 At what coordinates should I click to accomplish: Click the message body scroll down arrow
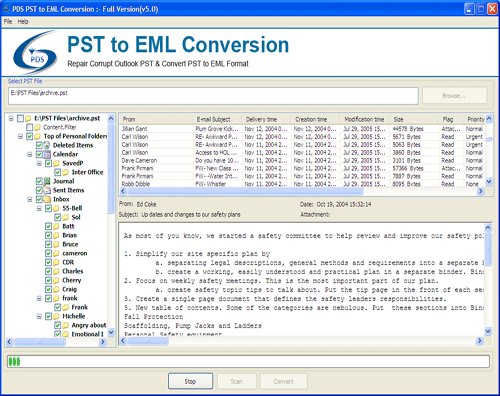point(488,331)
